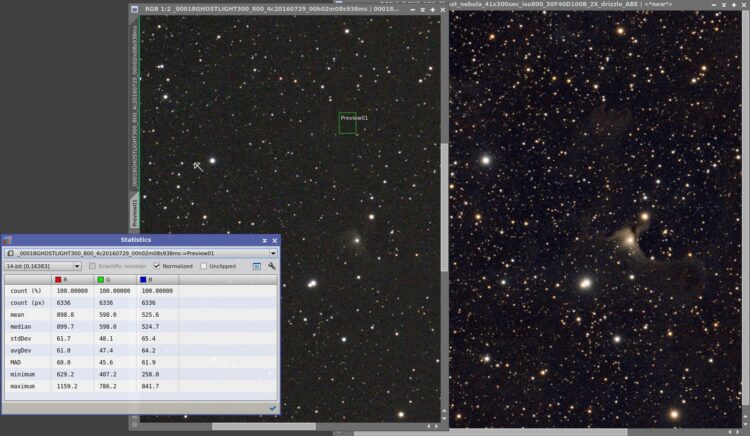Select the G minimum value 407.2
Viewport: 750px width, 436px height.
pyautogui.click(x=108, y=374)
